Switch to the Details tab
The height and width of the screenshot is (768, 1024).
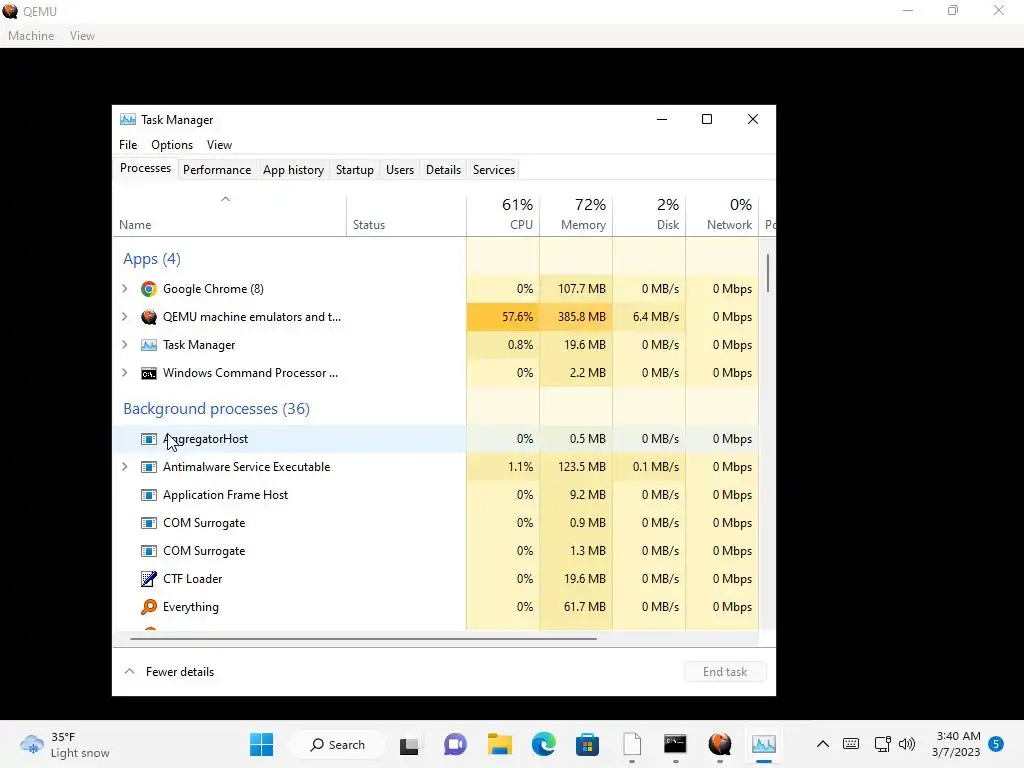[x=443, y=170]
